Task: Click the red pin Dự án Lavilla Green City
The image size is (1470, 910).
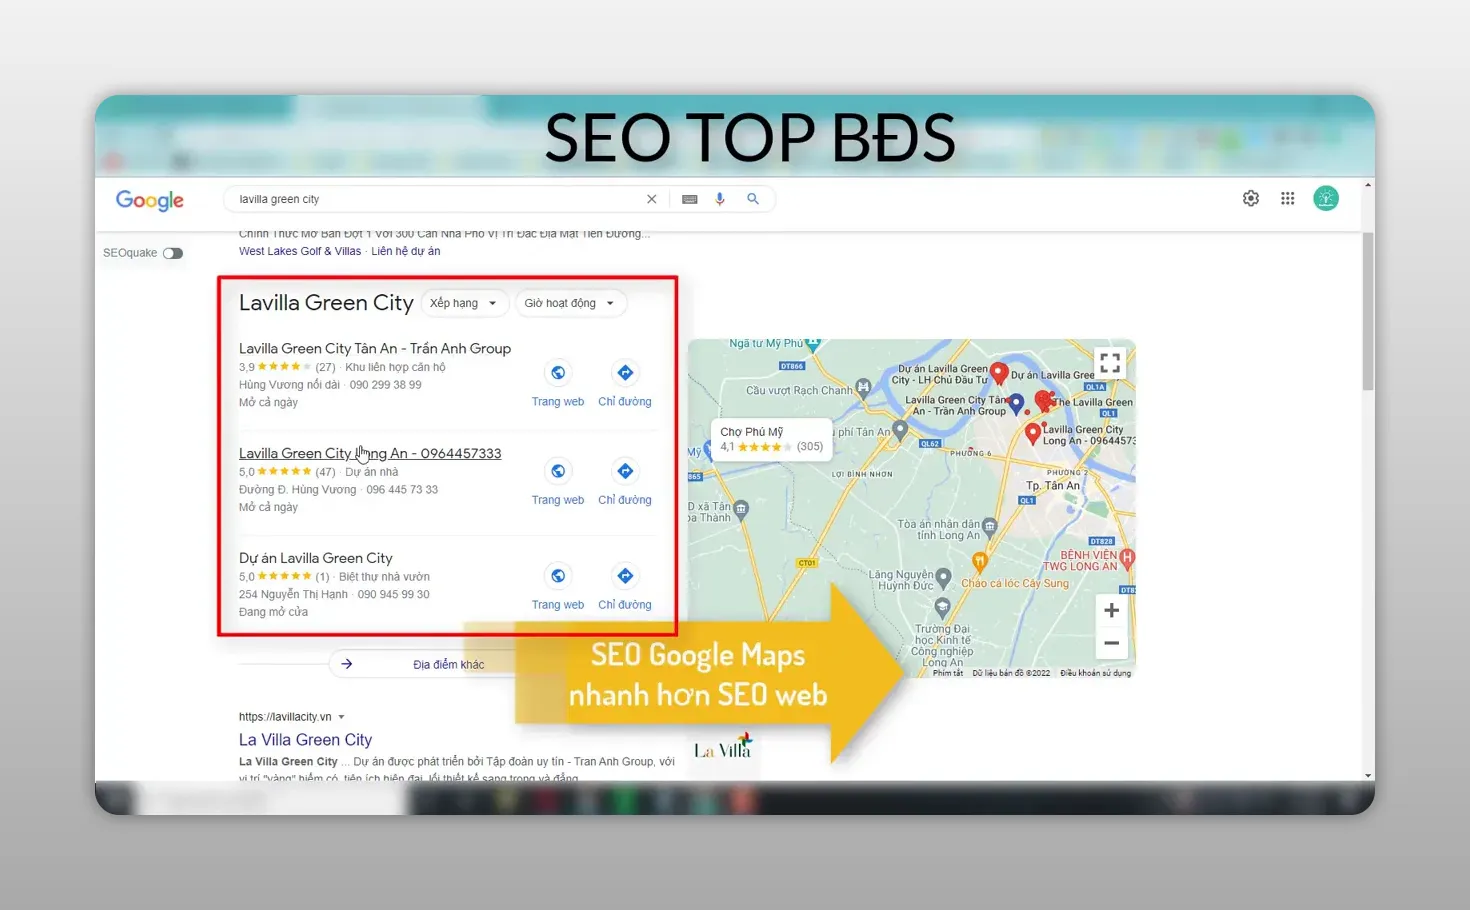Action: [998, 375]
